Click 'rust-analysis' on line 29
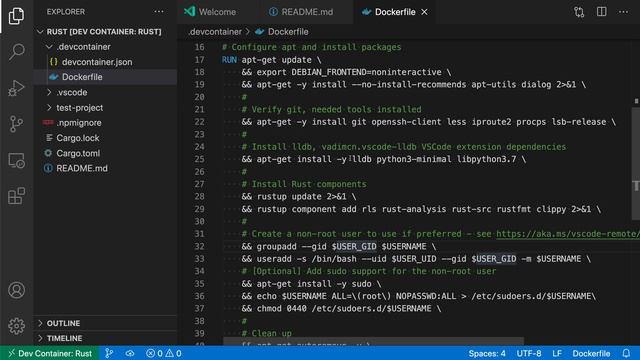 coord(414,209)
